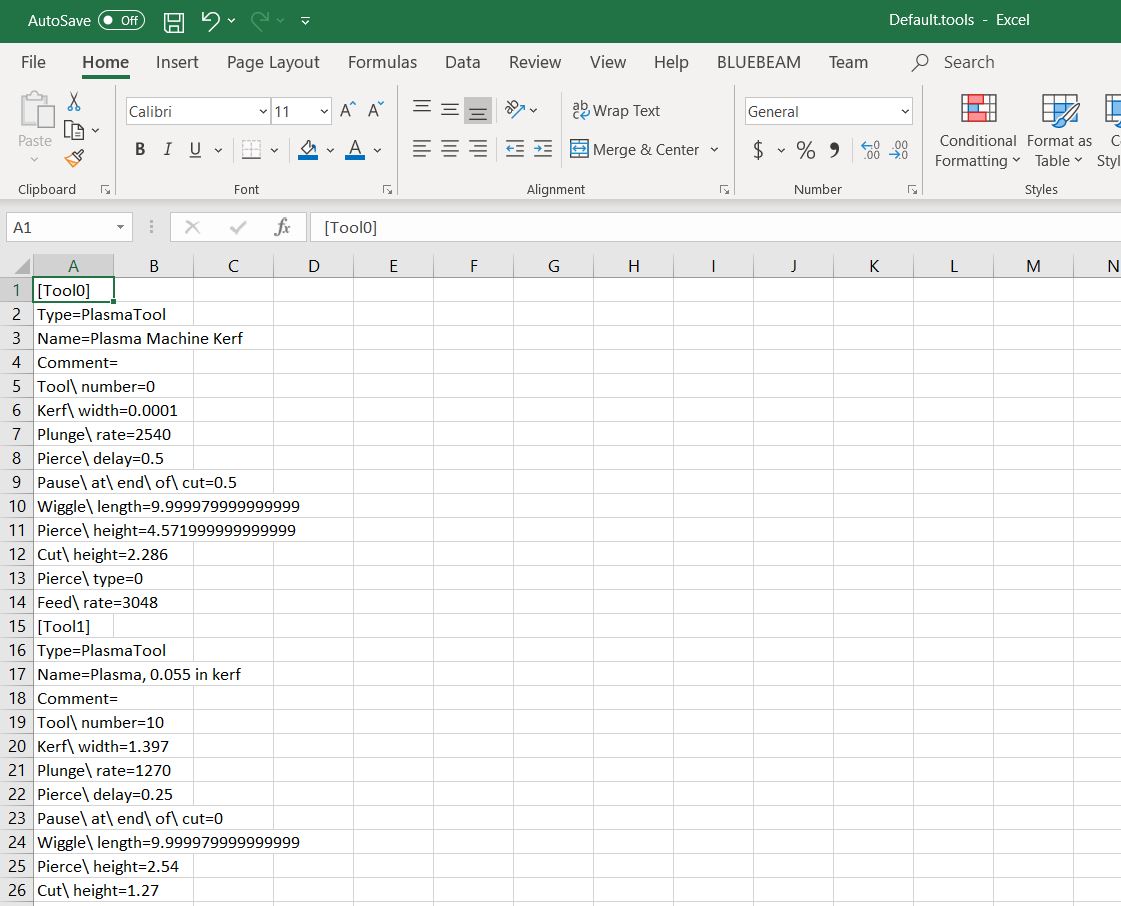Click the Align Left icon
This screenshot has height=906, width=1121.
(x=422, y=149)
